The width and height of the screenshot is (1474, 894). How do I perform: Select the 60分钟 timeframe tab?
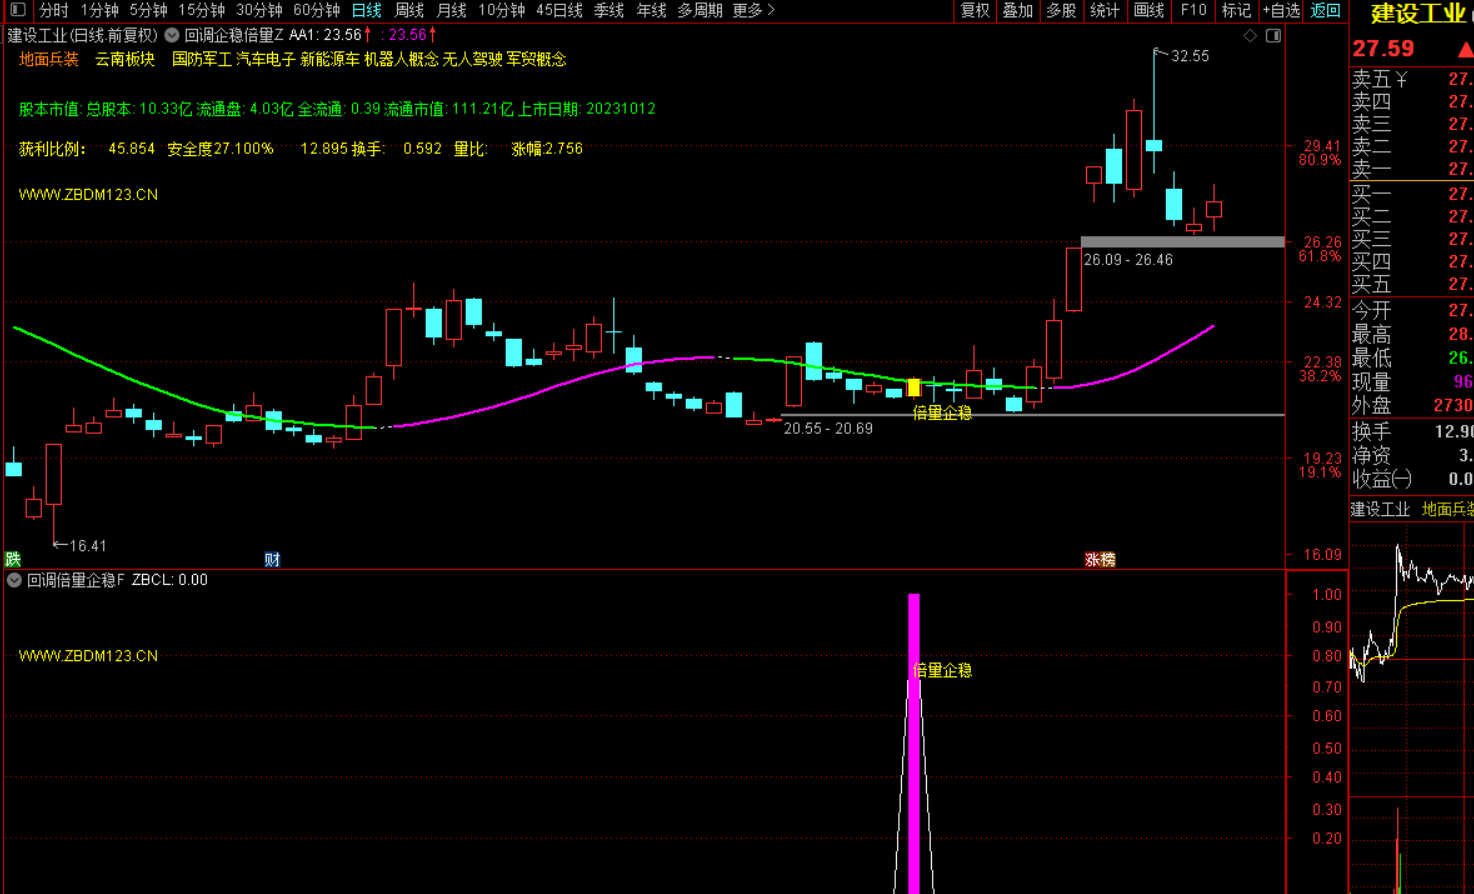click(x=316, y=10)
